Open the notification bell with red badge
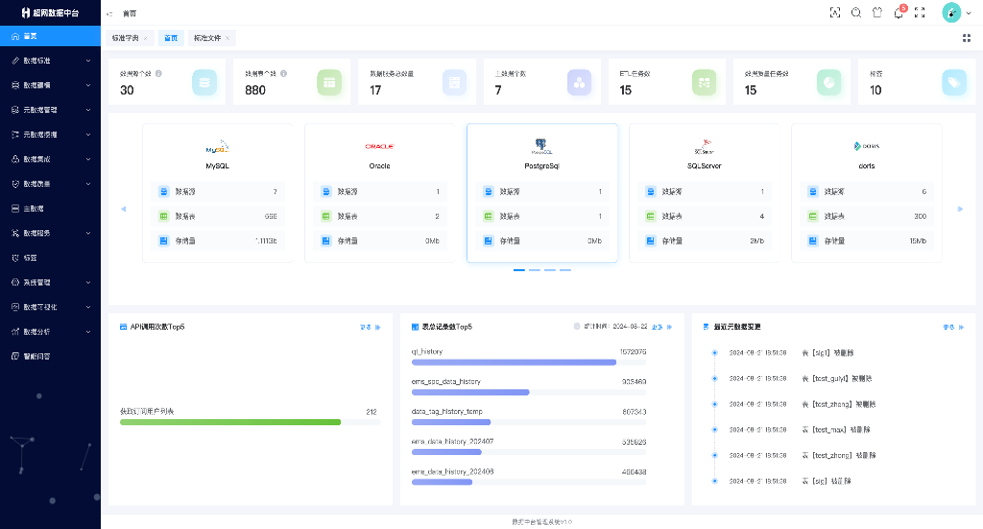983x529 pixels. pos(898,13)
